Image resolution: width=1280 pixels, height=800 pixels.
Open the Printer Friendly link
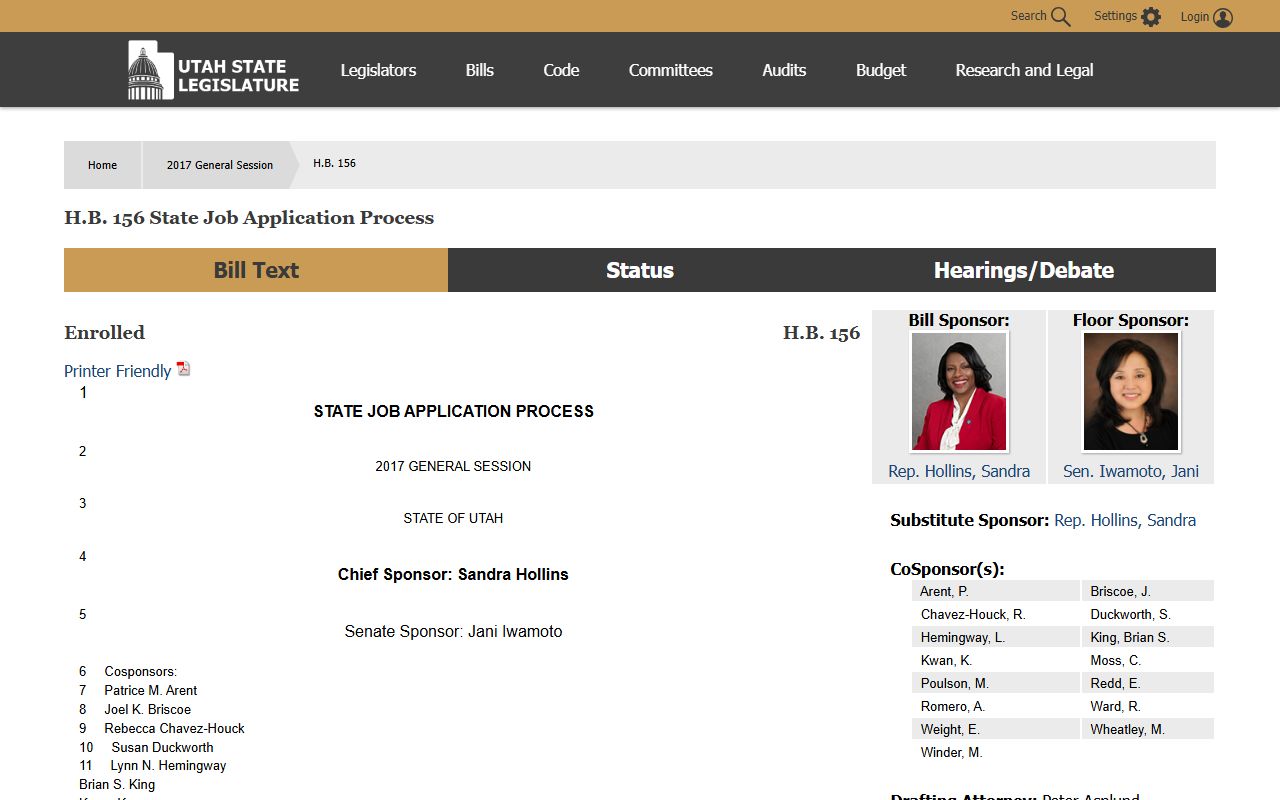pos(118,371)
